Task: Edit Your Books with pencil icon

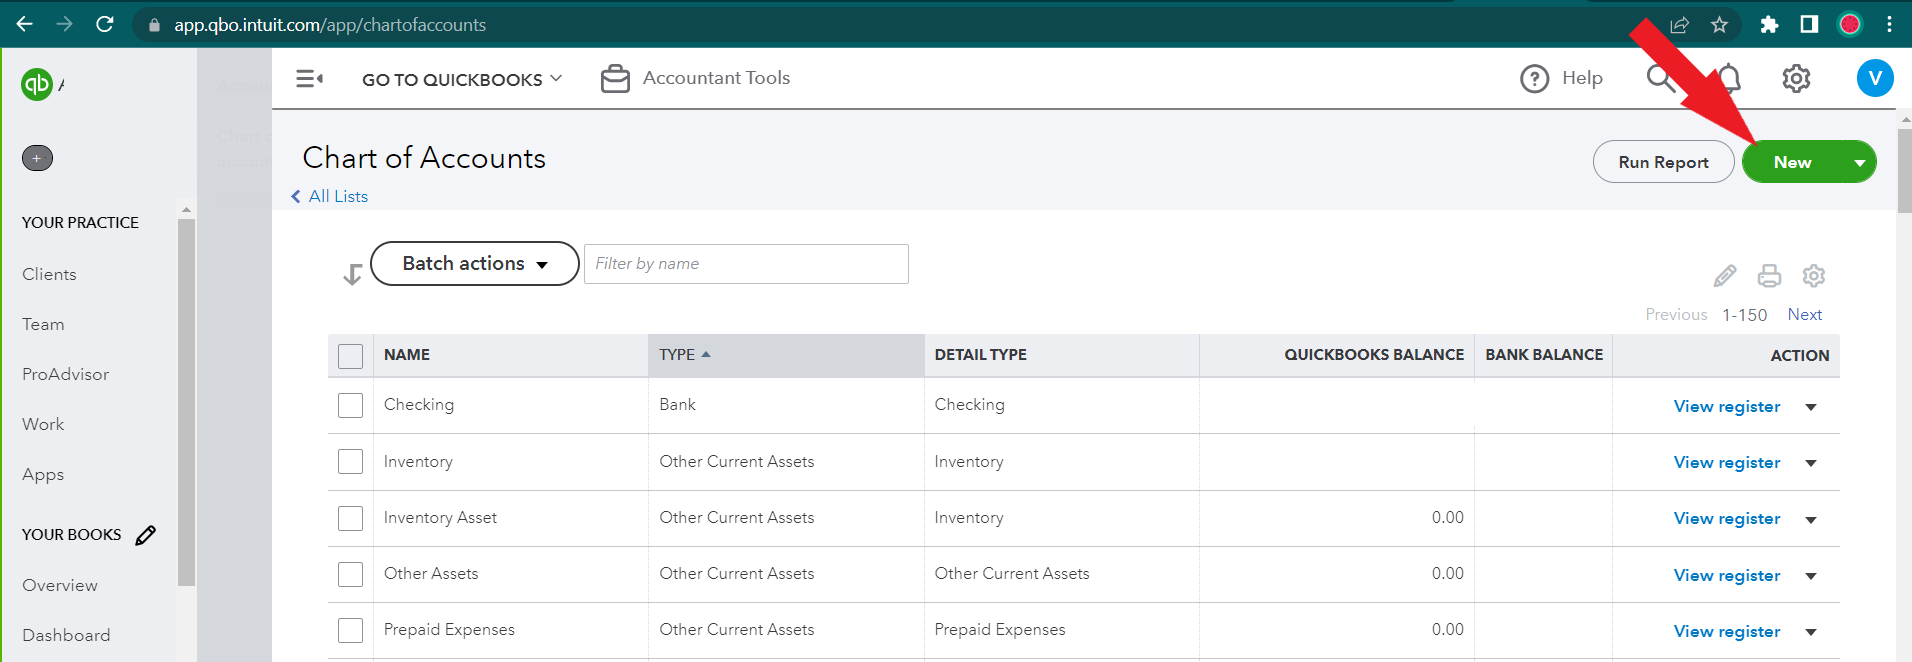Action: pos(146,535)
